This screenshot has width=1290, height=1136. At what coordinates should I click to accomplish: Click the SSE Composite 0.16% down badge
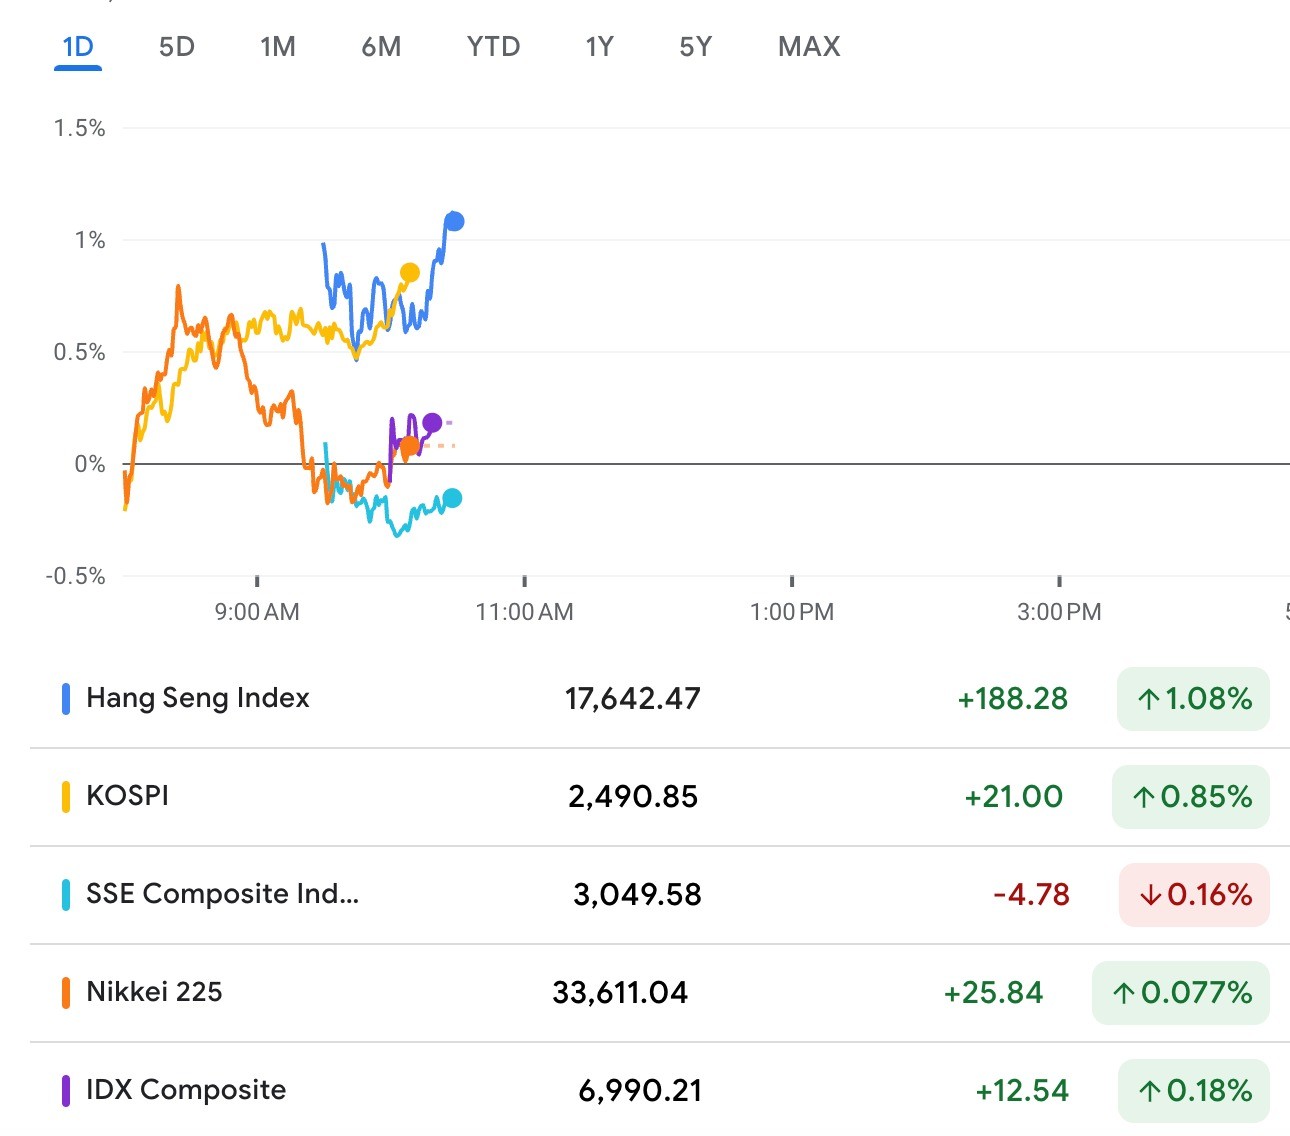pyautogui.click(x=1194, y=894)
